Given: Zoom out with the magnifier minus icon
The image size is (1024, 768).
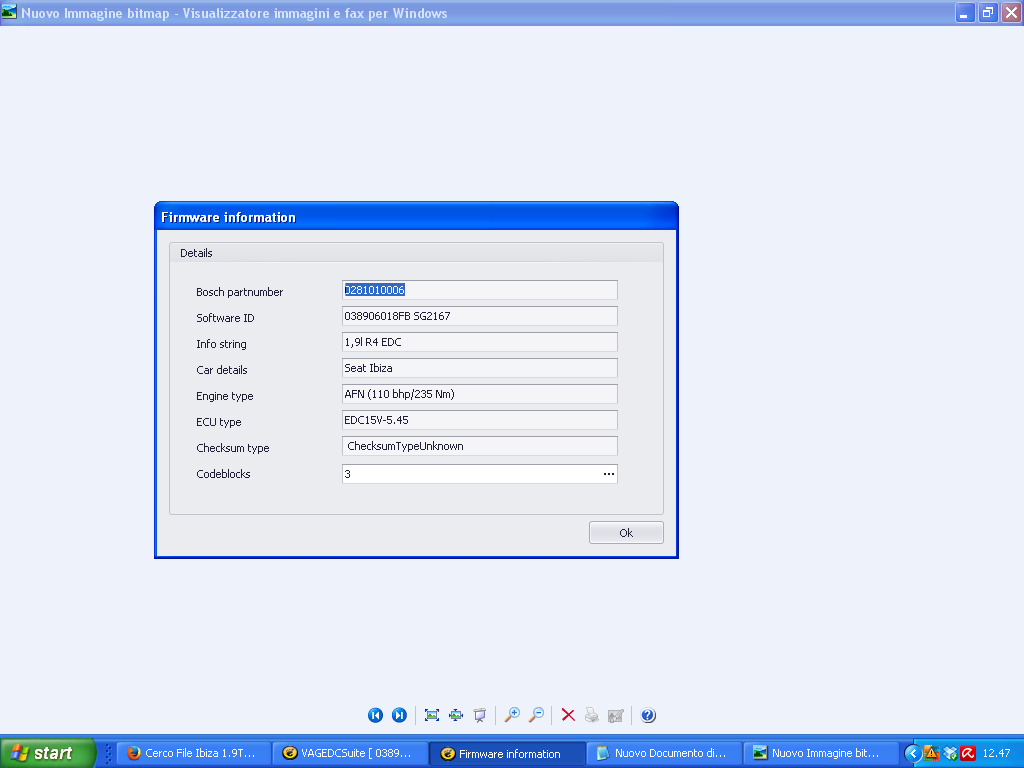Looking at the screenshot, I should pos(536,715).
